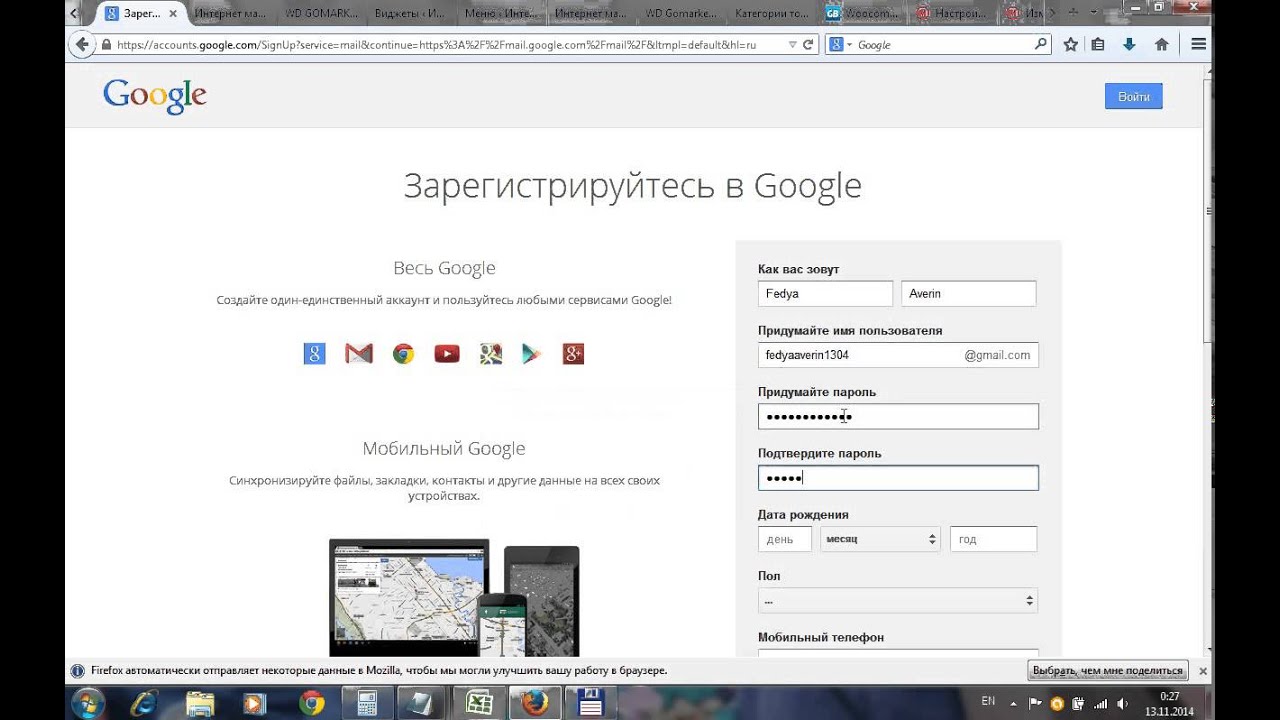Click the год birth year field
The width and height of the screenshot is (1280, 720).
click(x=993, y=539)
